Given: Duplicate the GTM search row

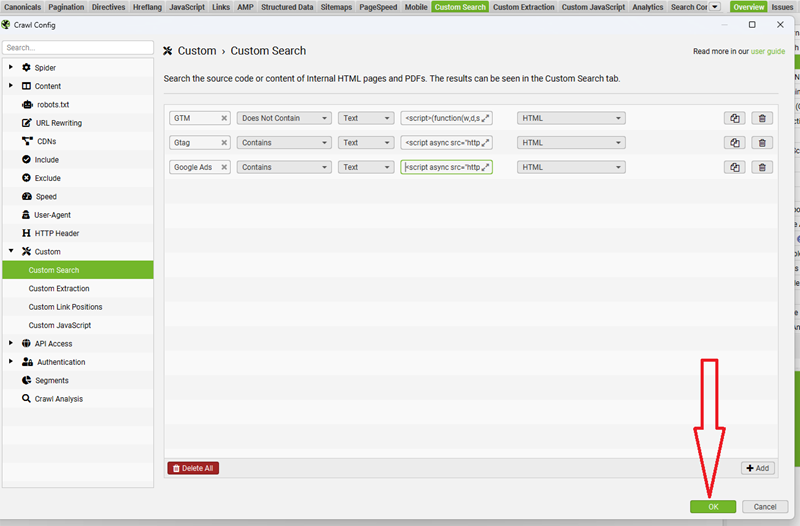Looking at the screenshot, I should pyautogui.click(x=735, y=118).
